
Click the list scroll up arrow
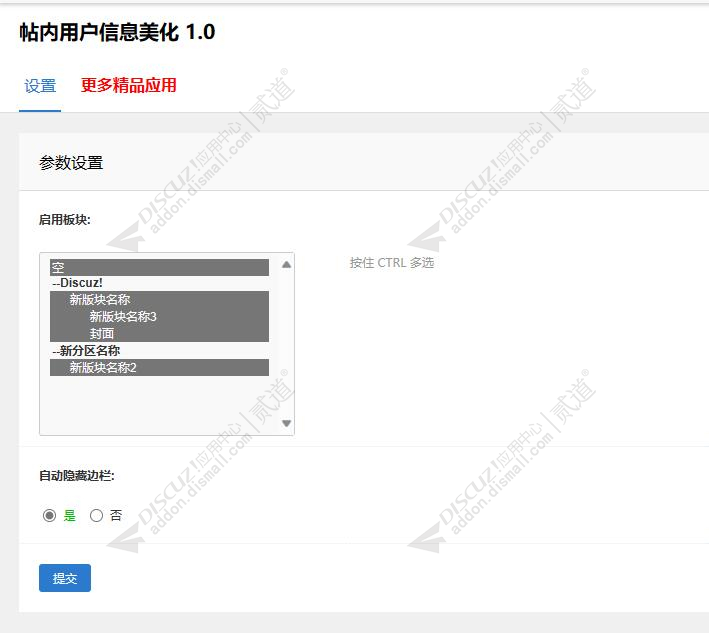(286, 265)
